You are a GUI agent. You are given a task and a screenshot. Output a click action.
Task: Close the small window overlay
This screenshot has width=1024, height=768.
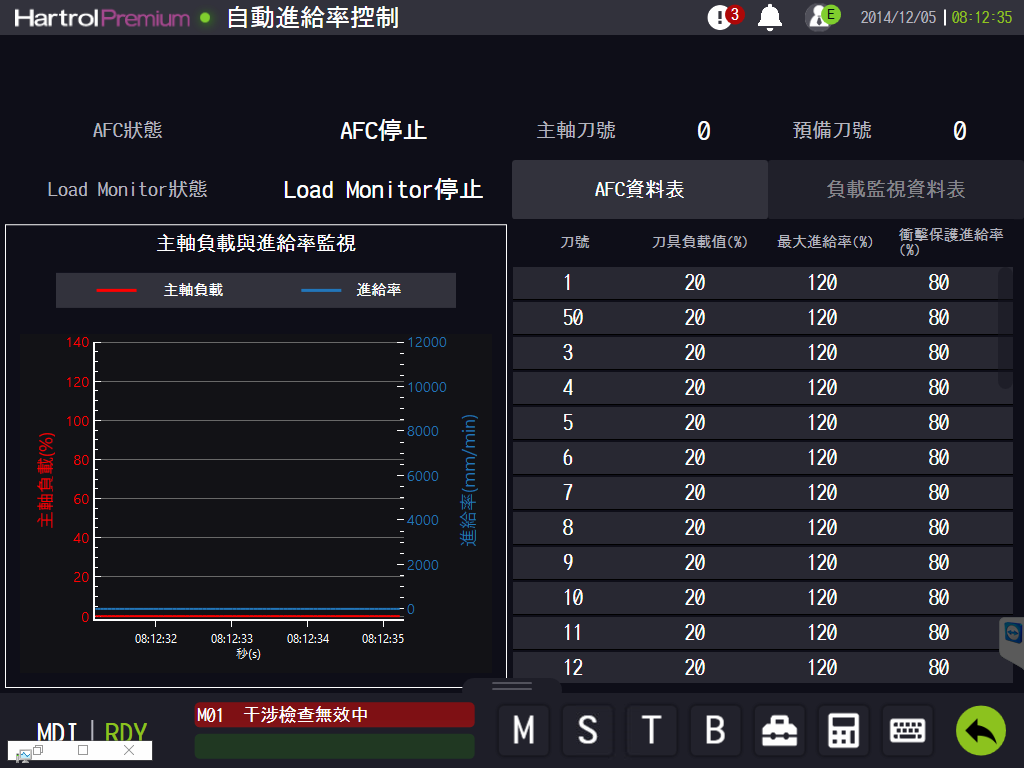click(129, 750)
